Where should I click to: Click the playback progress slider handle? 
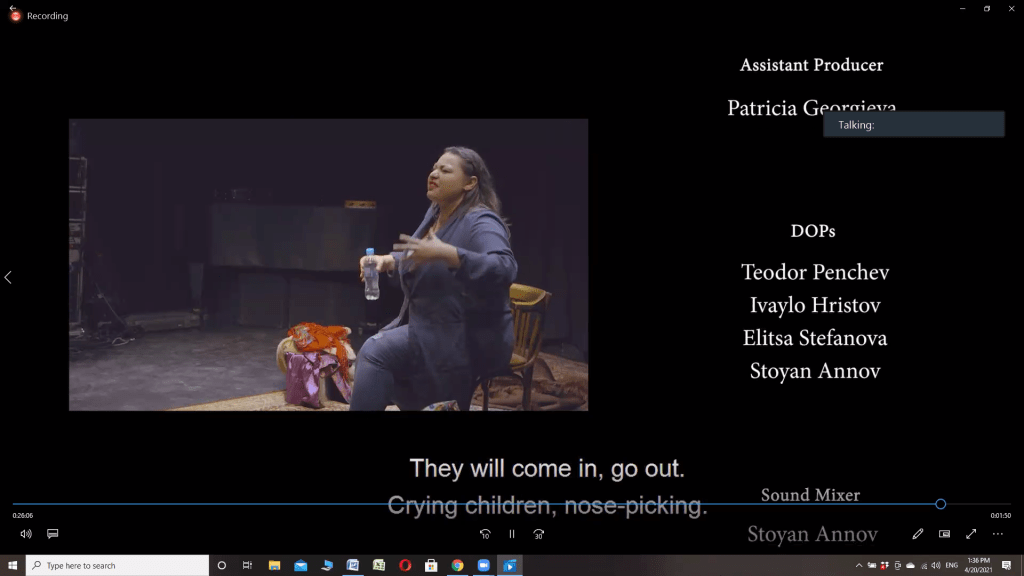pos(940,504)
